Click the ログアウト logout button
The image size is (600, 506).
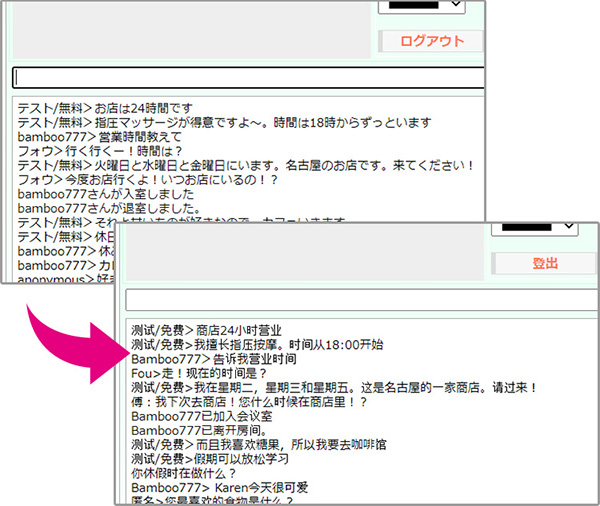tap(431, 41)
